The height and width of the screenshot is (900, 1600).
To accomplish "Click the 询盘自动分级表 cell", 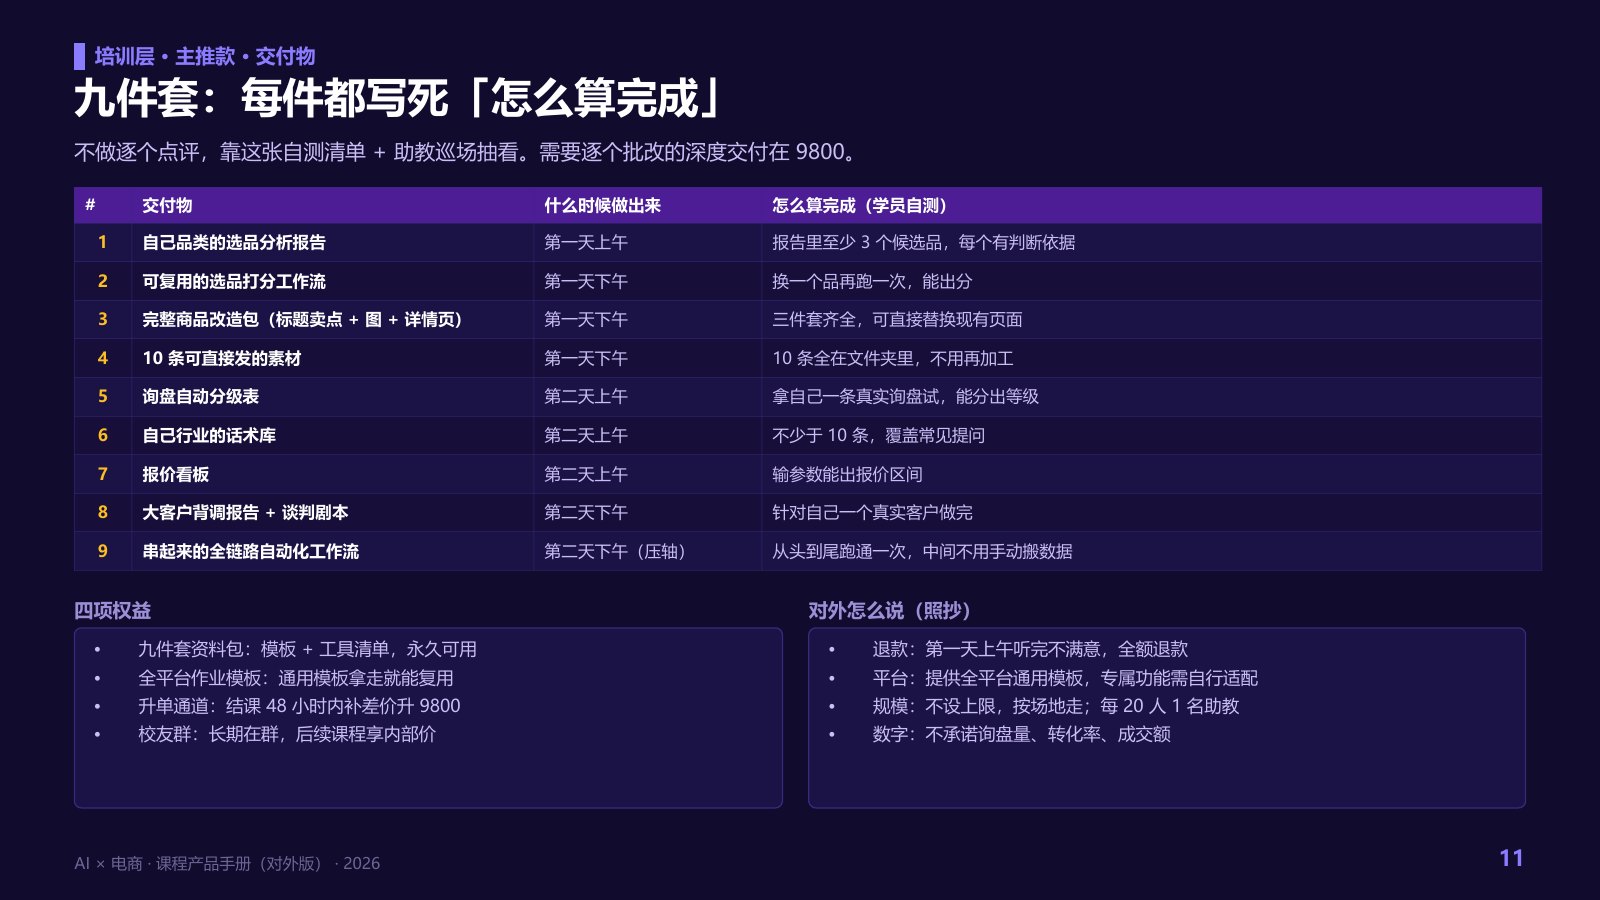I will click(x=332, y=396).
